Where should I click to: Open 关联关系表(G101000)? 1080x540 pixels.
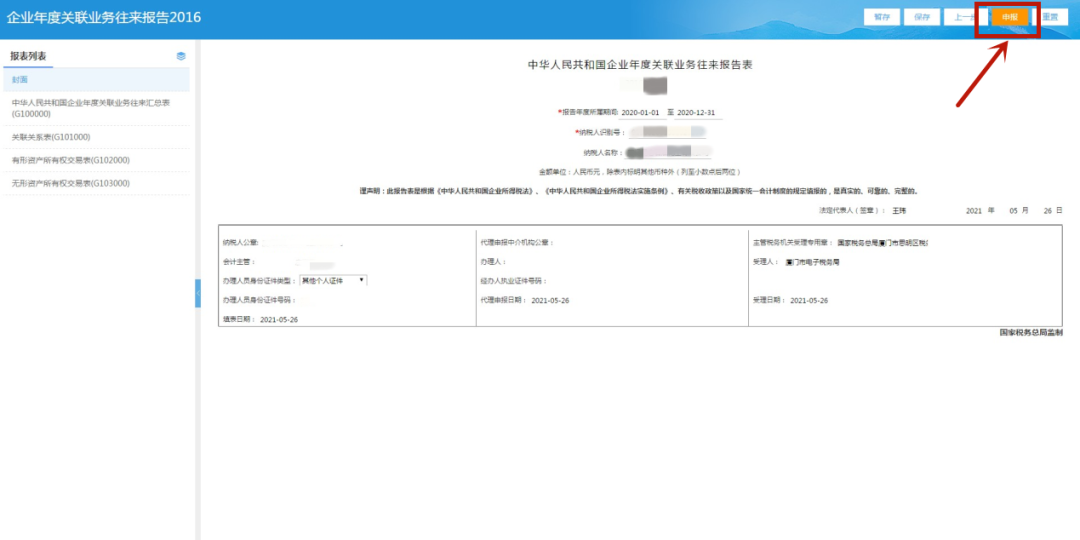tap(95, 137)
